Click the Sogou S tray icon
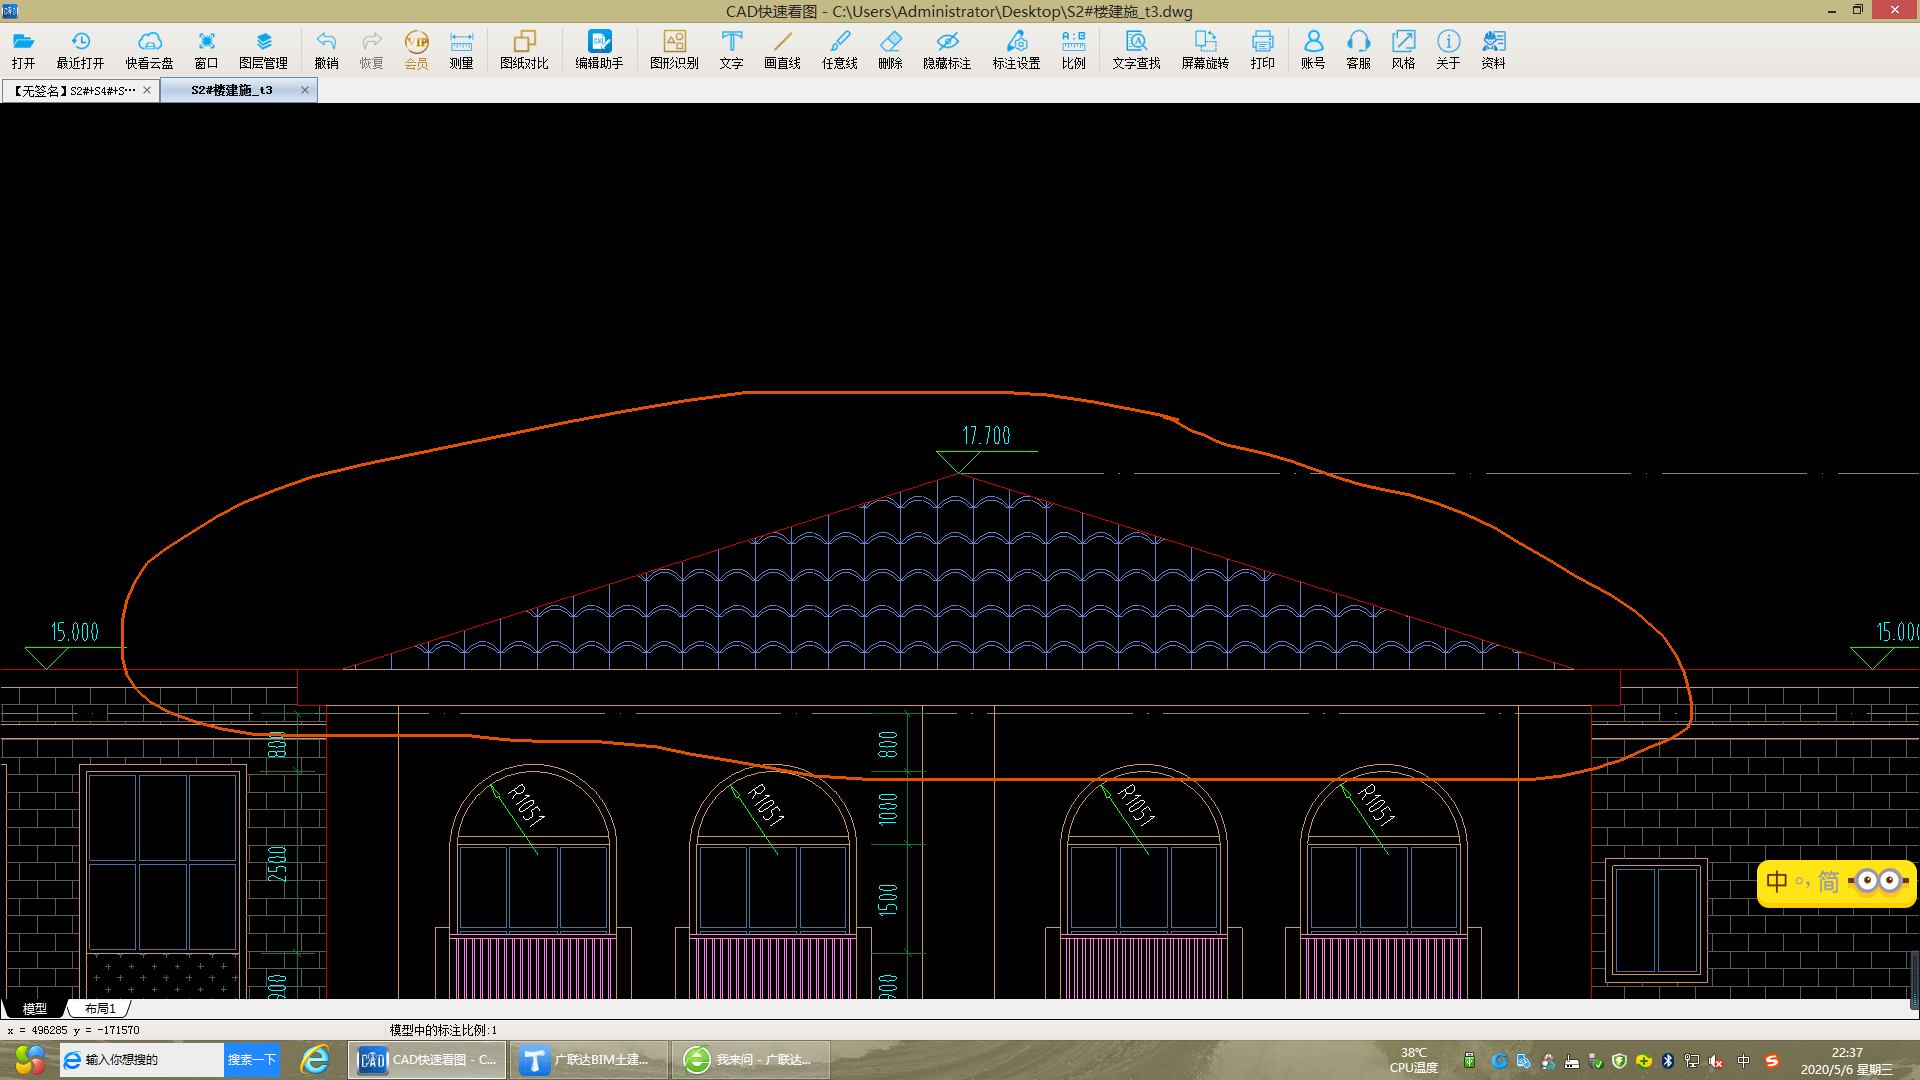 point(1772,1061)
